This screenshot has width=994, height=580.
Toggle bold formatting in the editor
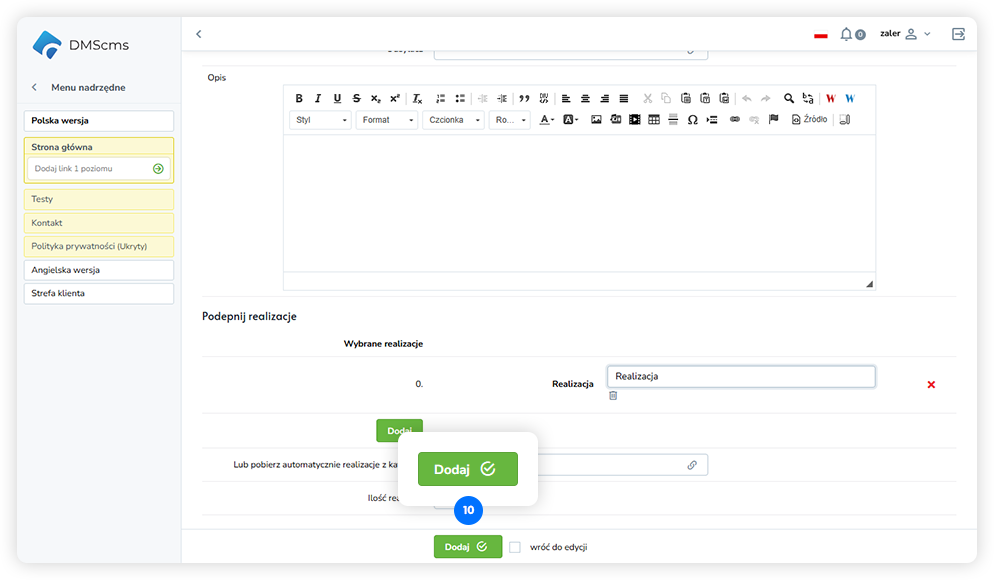click(299, 98)
